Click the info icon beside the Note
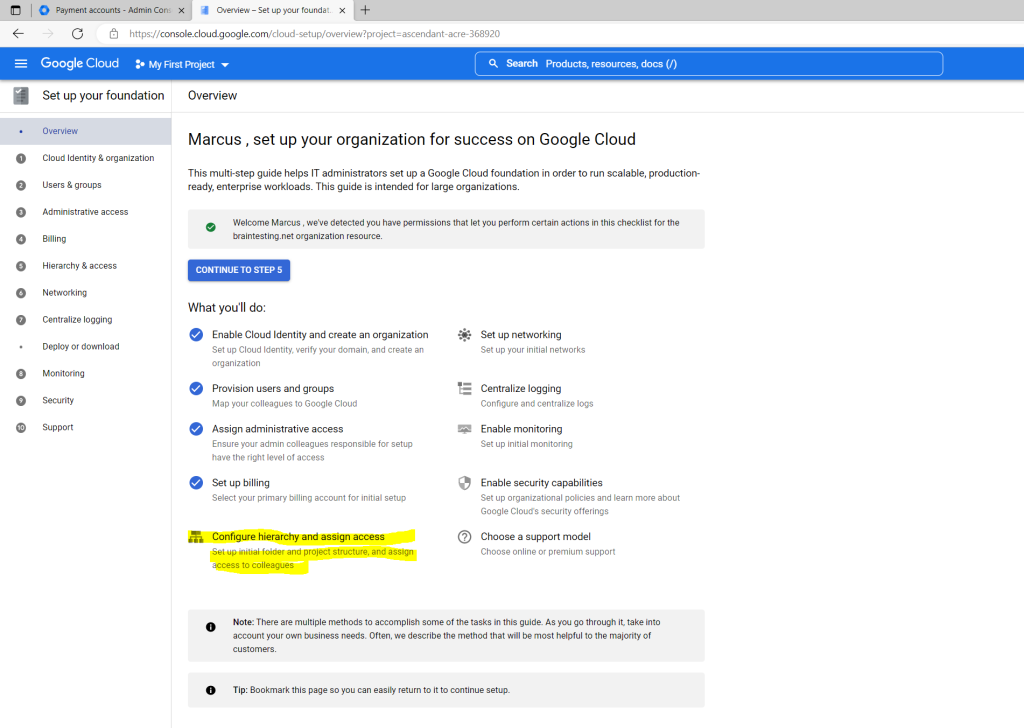 (210, 627)
